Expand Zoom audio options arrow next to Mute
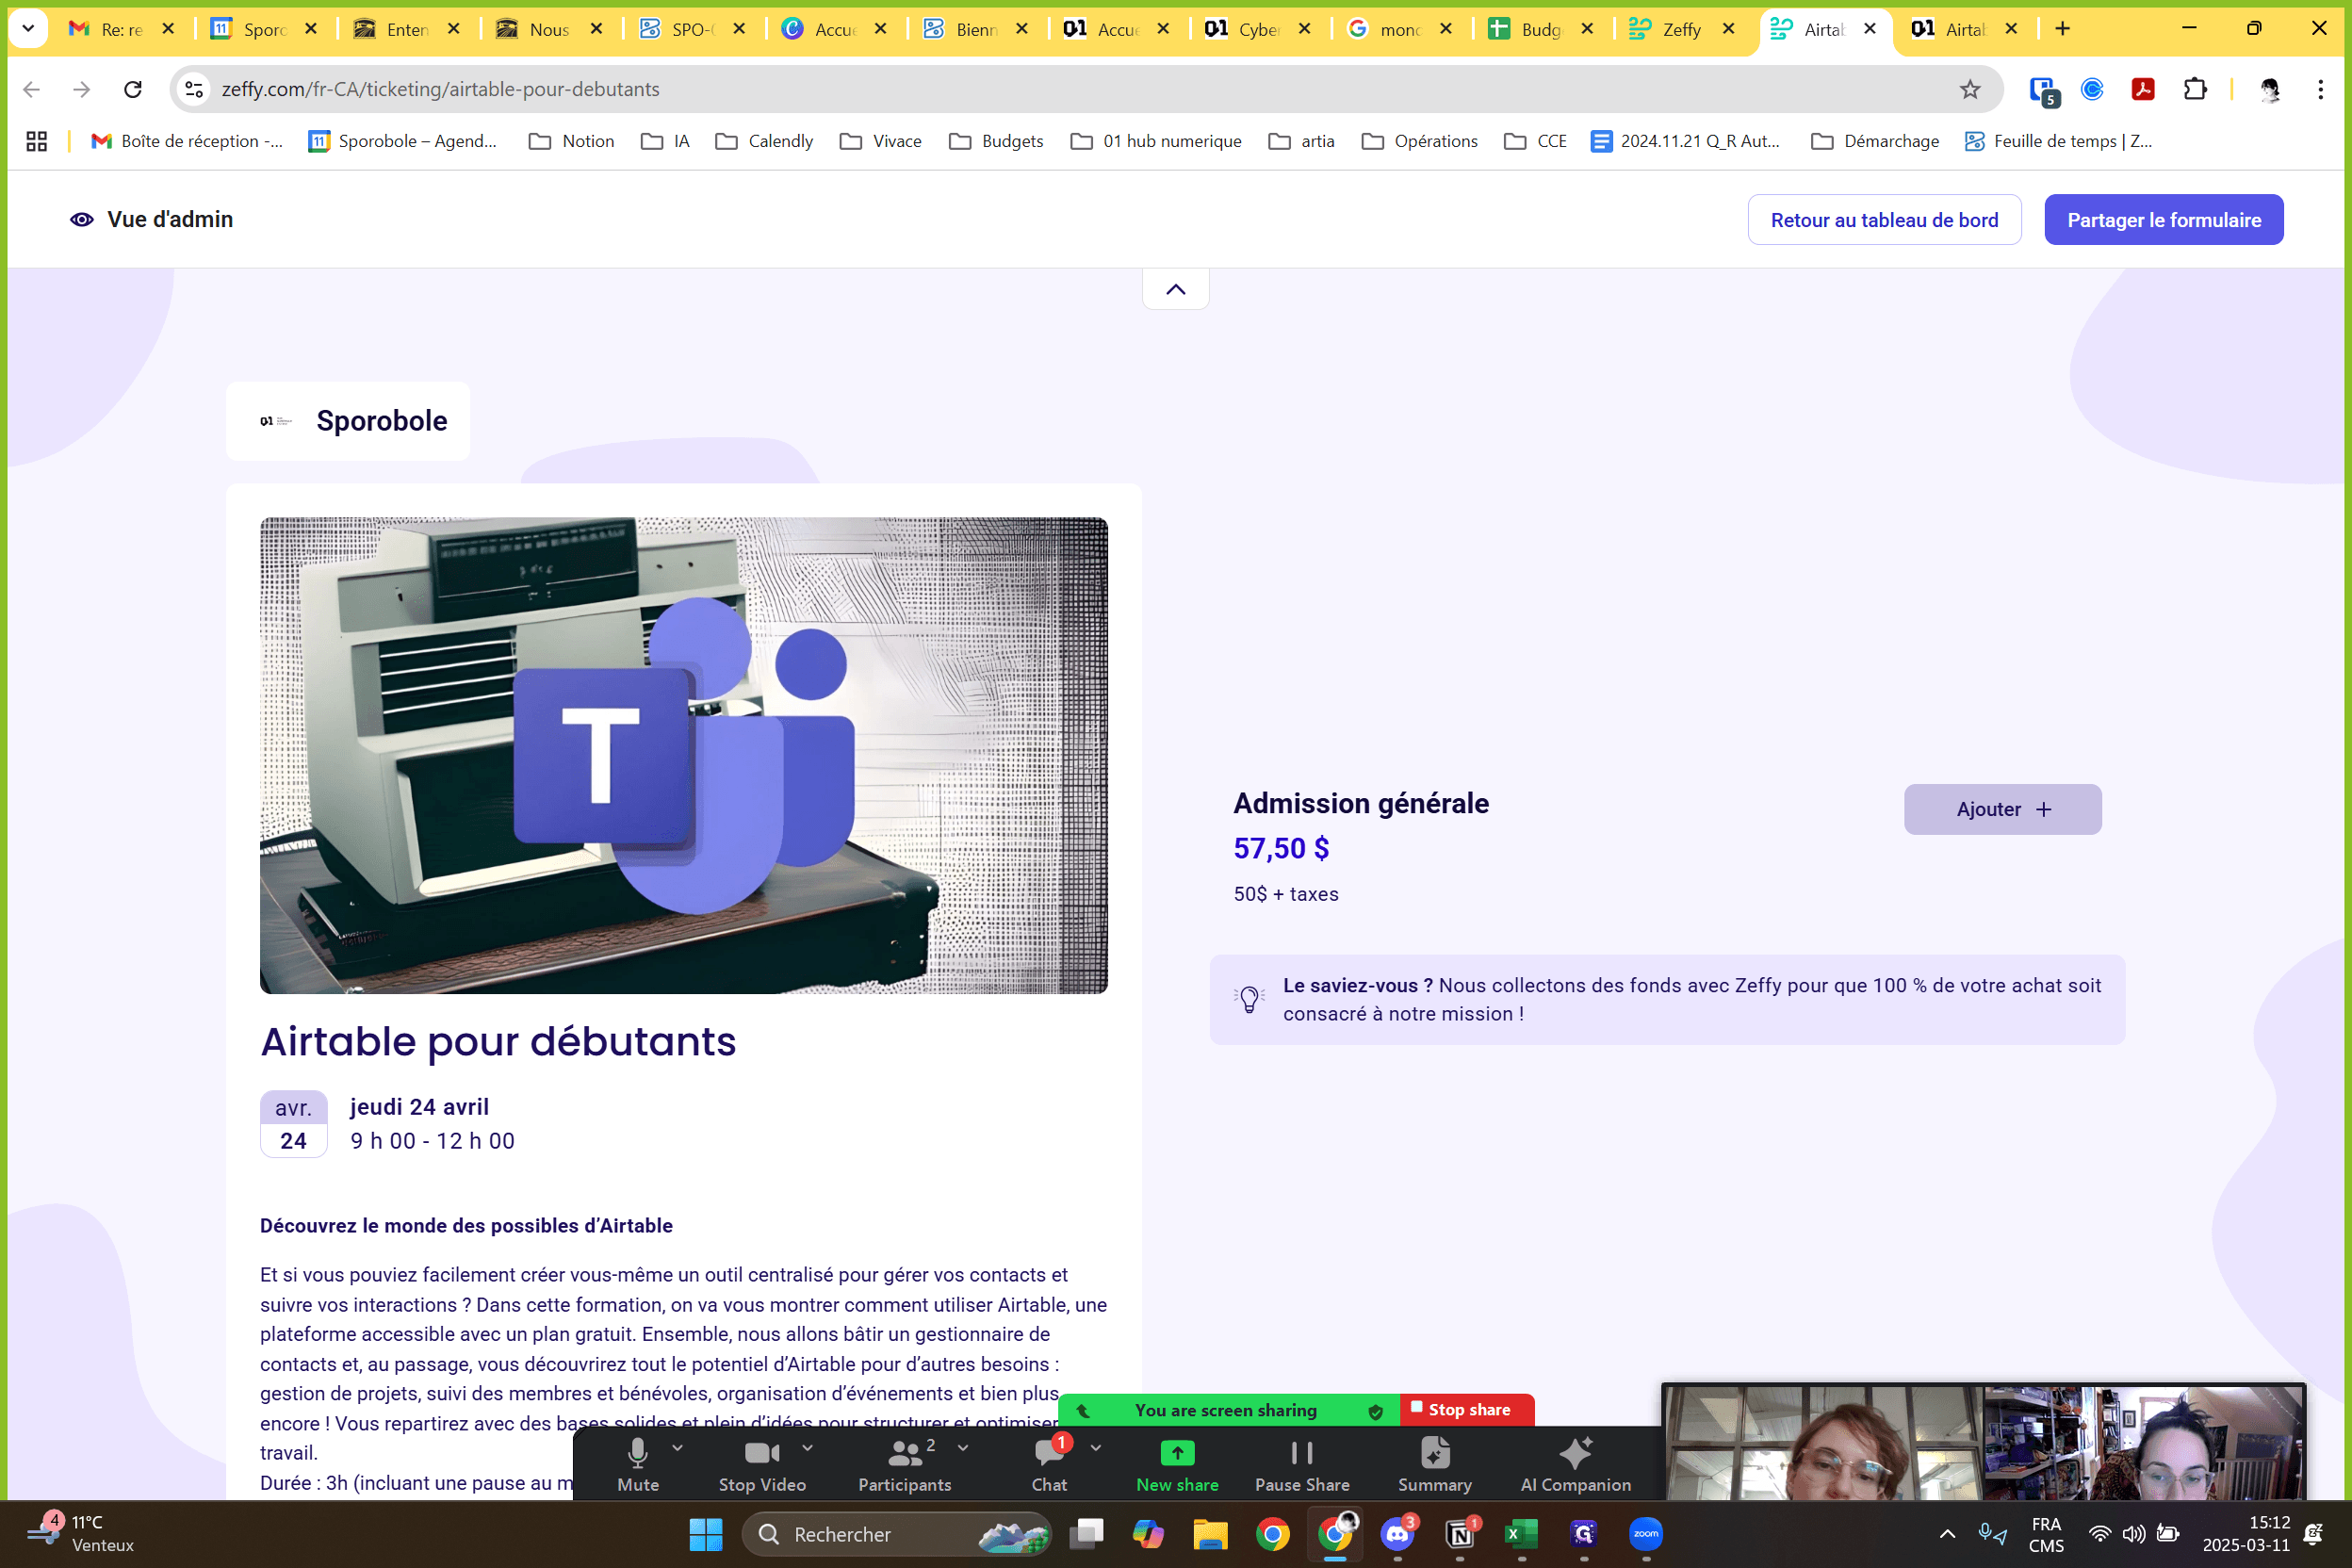2352x1568 pixels. [677, 1447]
